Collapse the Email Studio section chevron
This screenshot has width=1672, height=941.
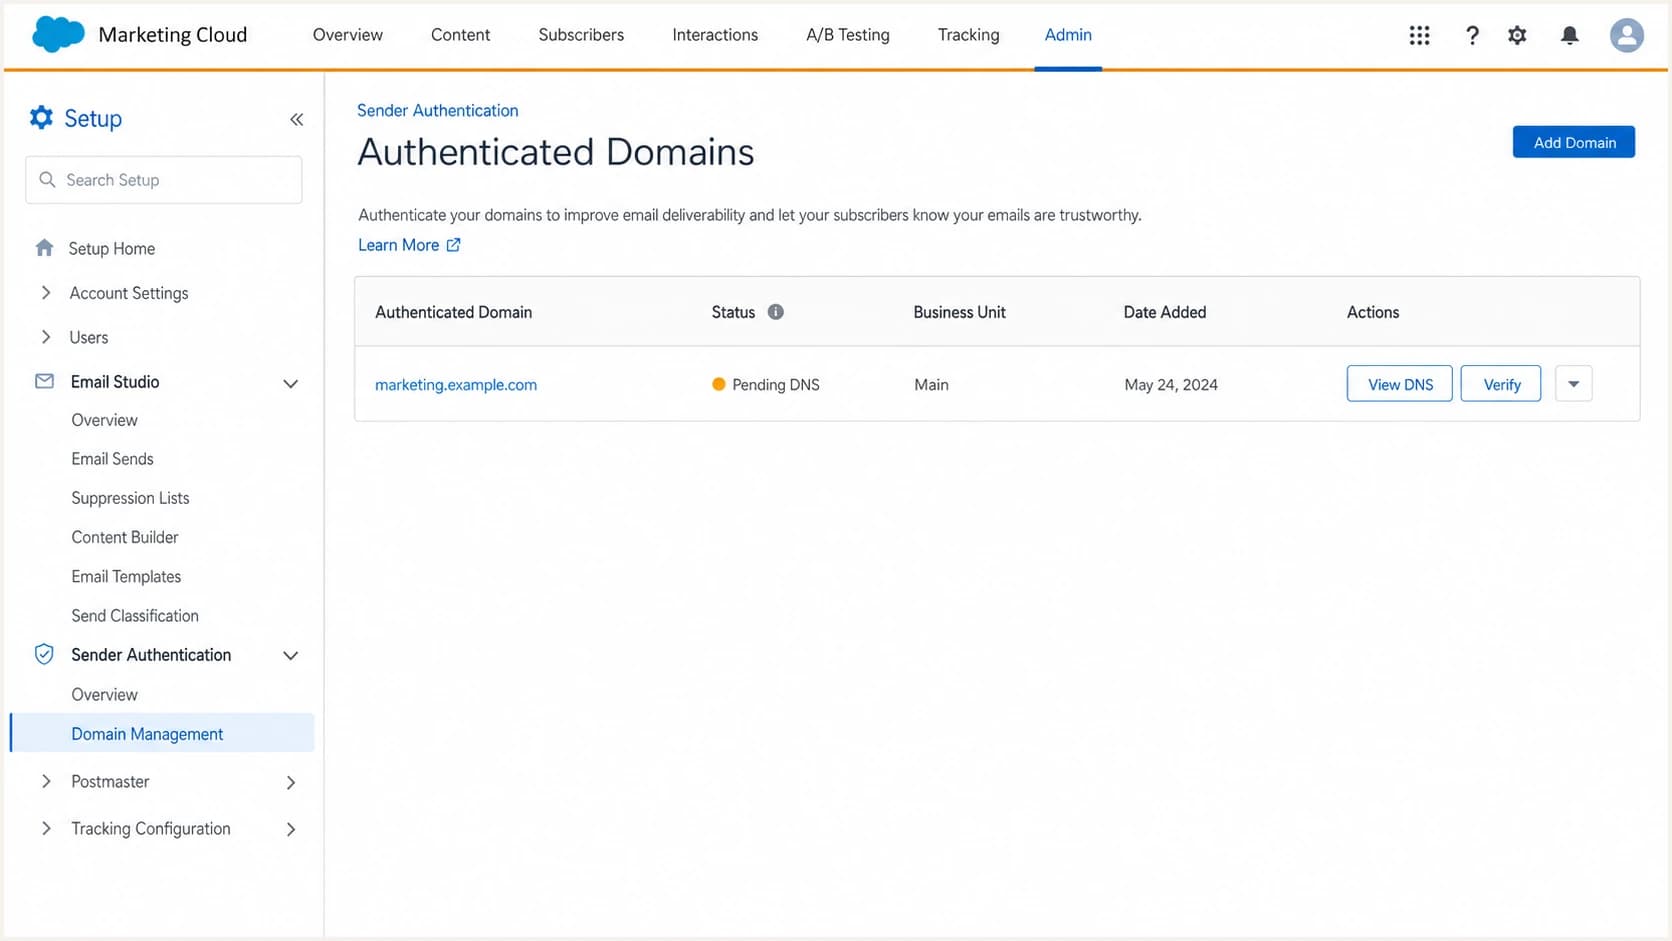[290, 383]
